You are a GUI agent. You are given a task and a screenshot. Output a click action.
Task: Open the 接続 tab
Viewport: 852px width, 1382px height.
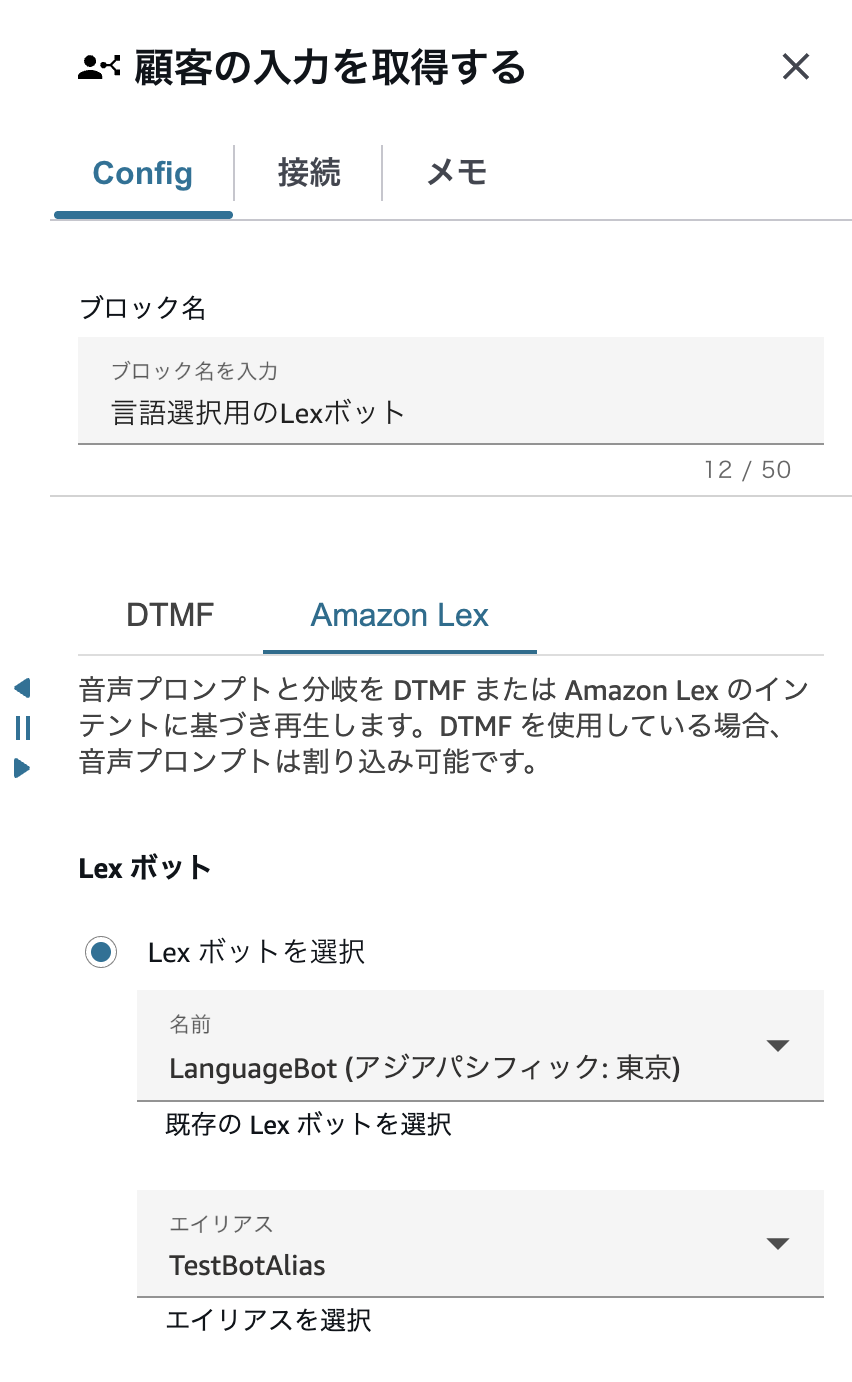tap(309, 173)
